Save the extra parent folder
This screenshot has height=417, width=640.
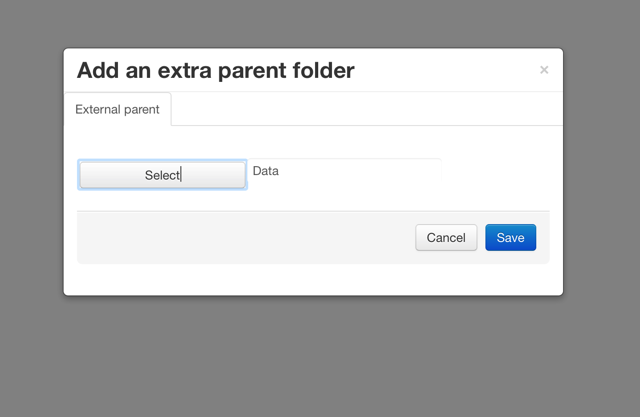pos(511,237)
